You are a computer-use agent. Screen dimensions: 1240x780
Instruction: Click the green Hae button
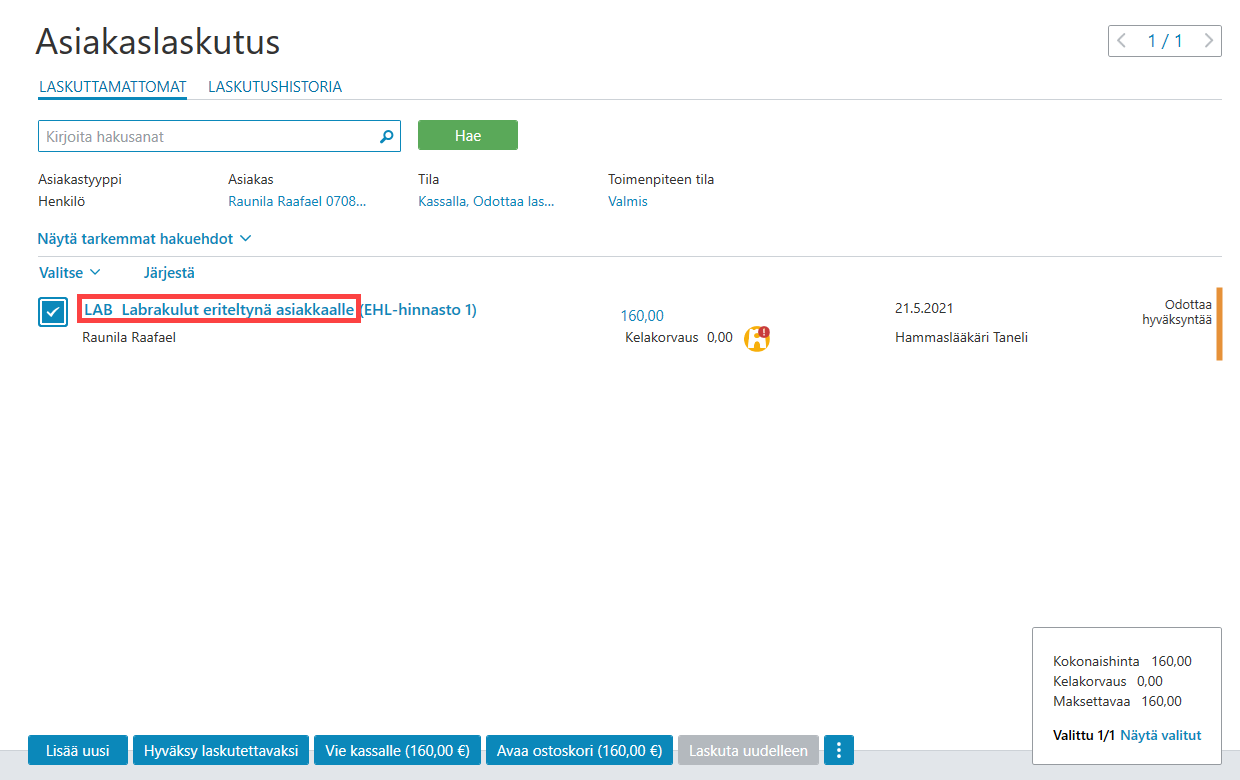pyautogui.click(x=468, y=135)
